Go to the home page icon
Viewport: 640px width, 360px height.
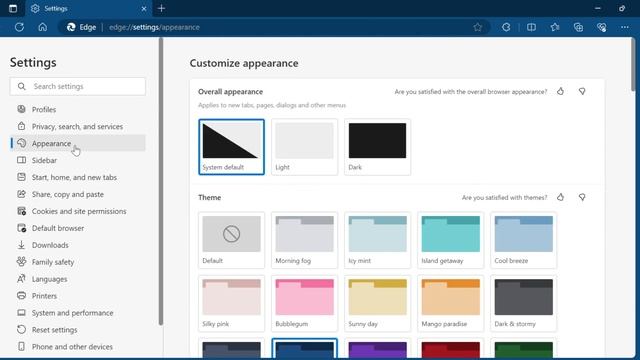[x=42, y=27]
